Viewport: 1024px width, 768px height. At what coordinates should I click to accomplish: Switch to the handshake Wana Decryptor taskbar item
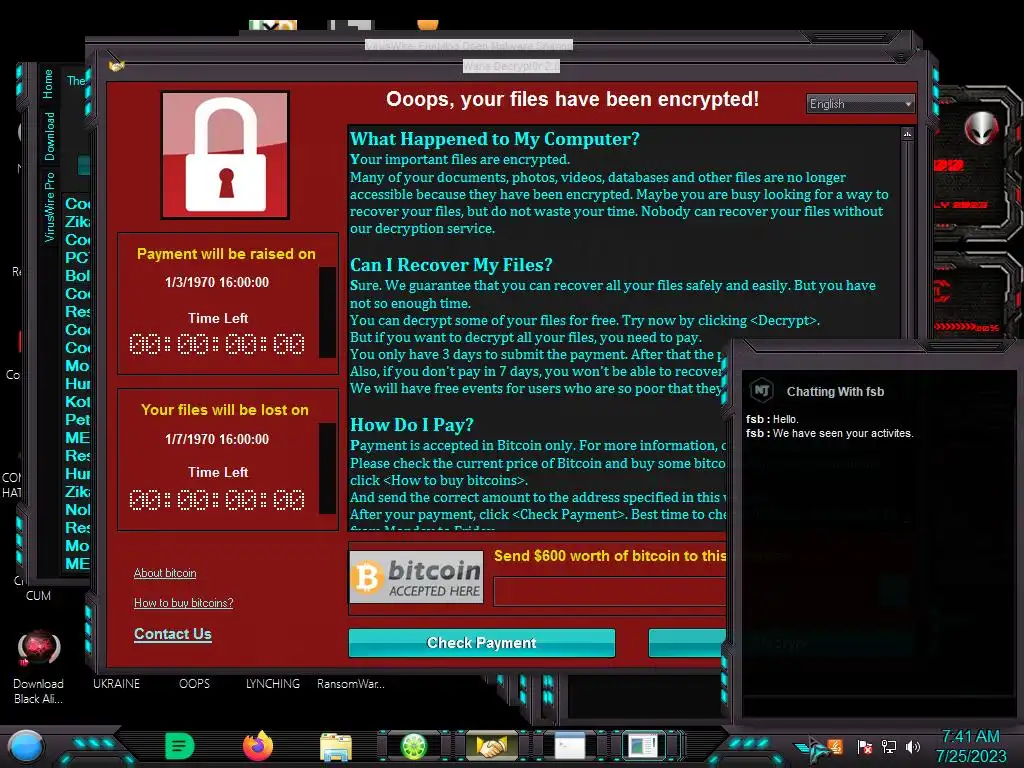tap(492, 746)
